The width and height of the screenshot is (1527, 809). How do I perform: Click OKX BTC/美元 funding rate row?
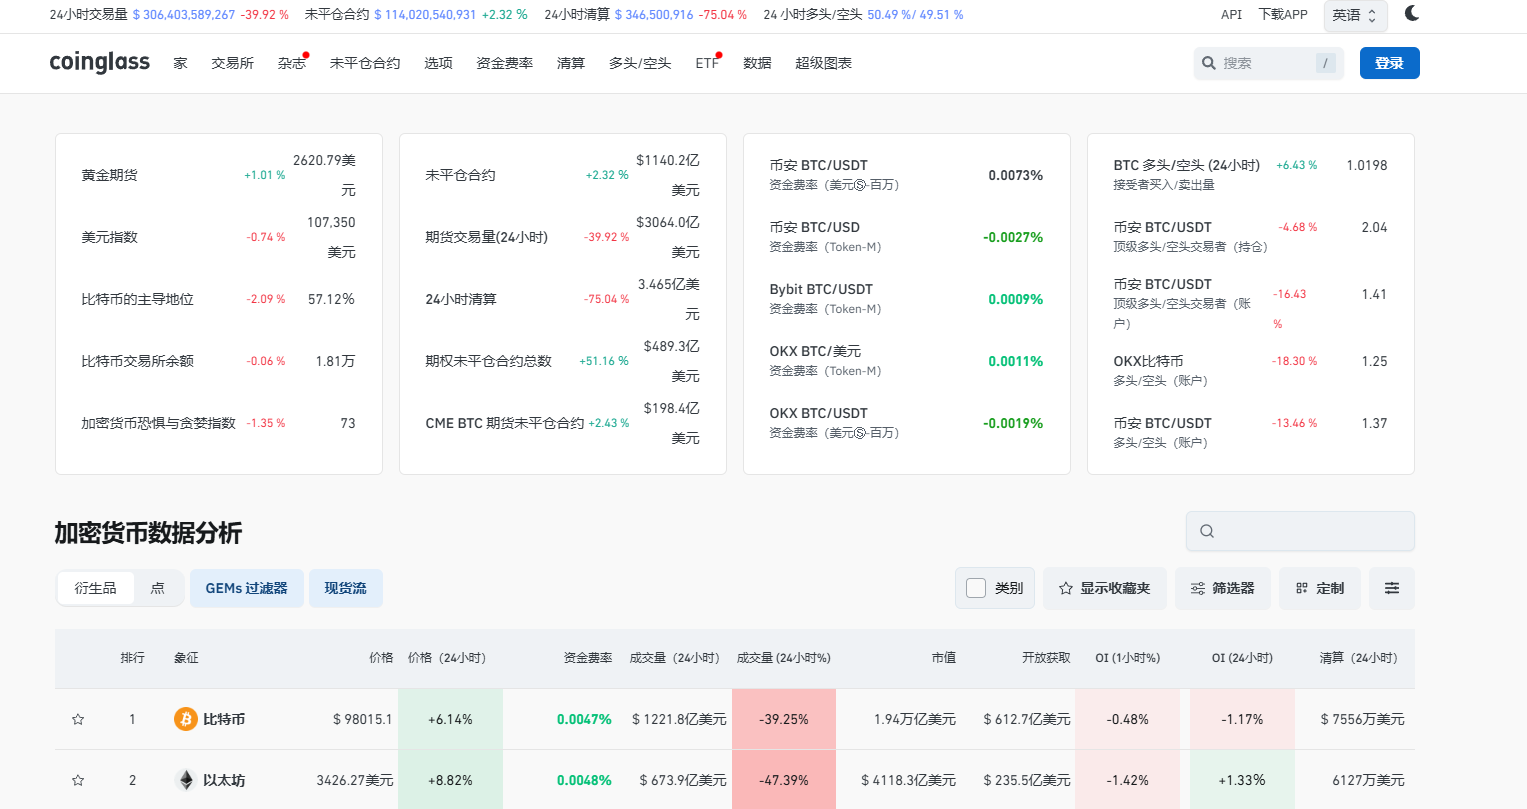point(907,361)
